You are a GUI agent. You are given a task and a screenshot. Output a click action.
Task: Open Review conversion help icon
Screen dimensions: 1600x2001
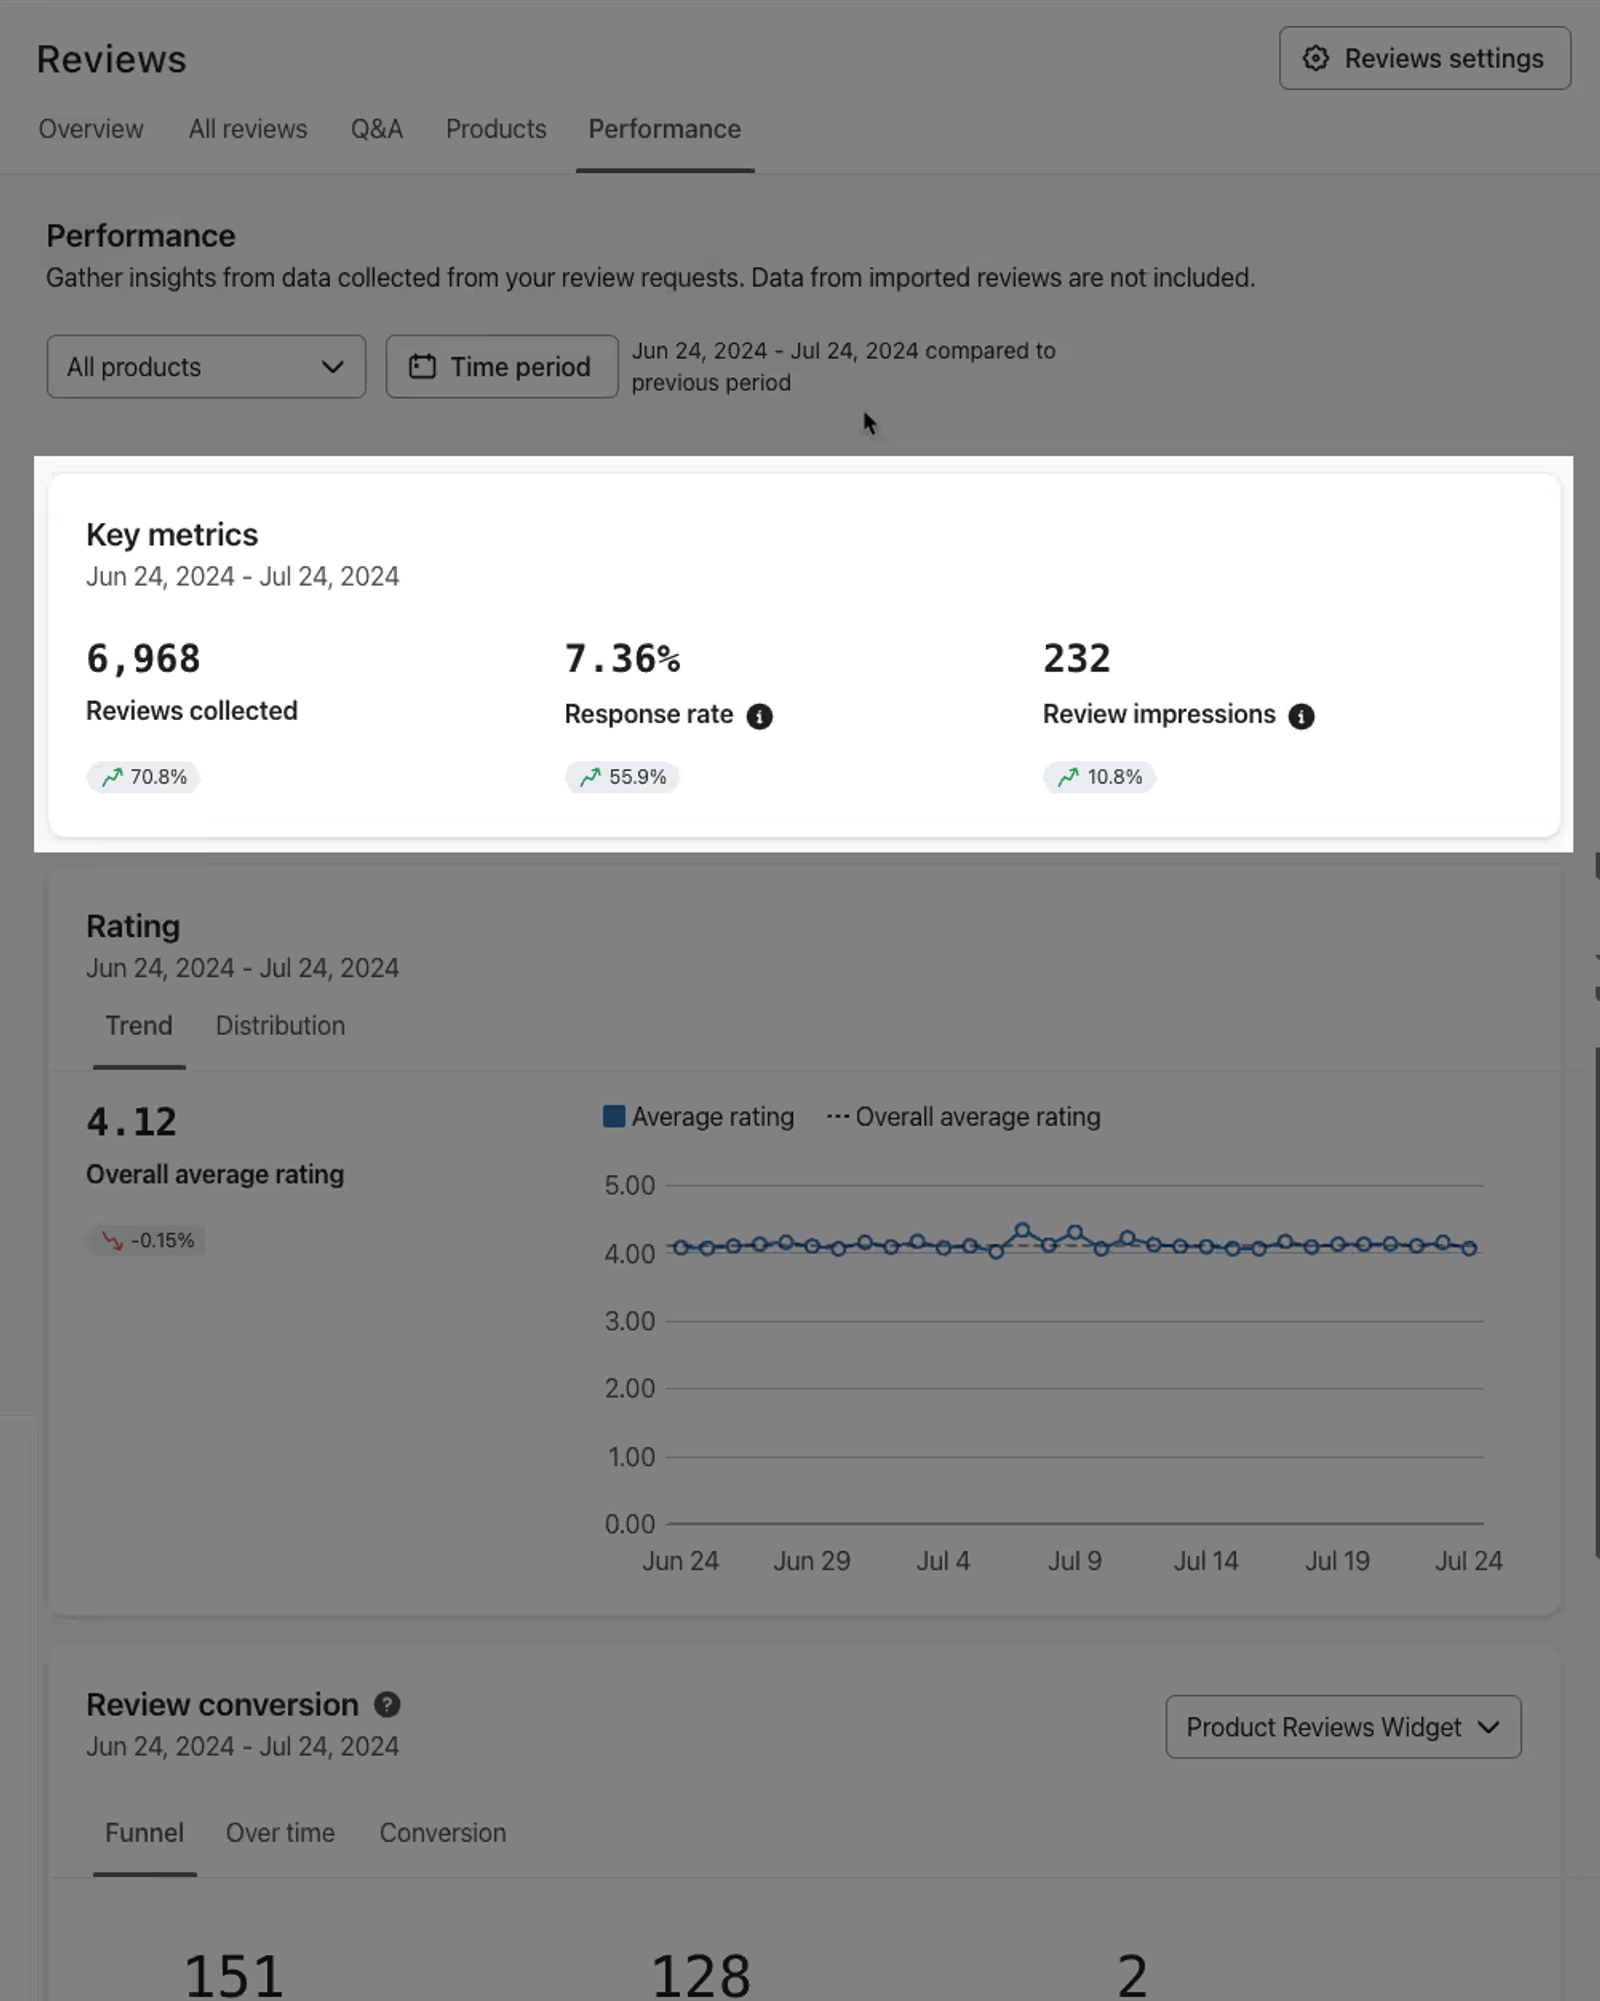click(x=387, y=1705)
